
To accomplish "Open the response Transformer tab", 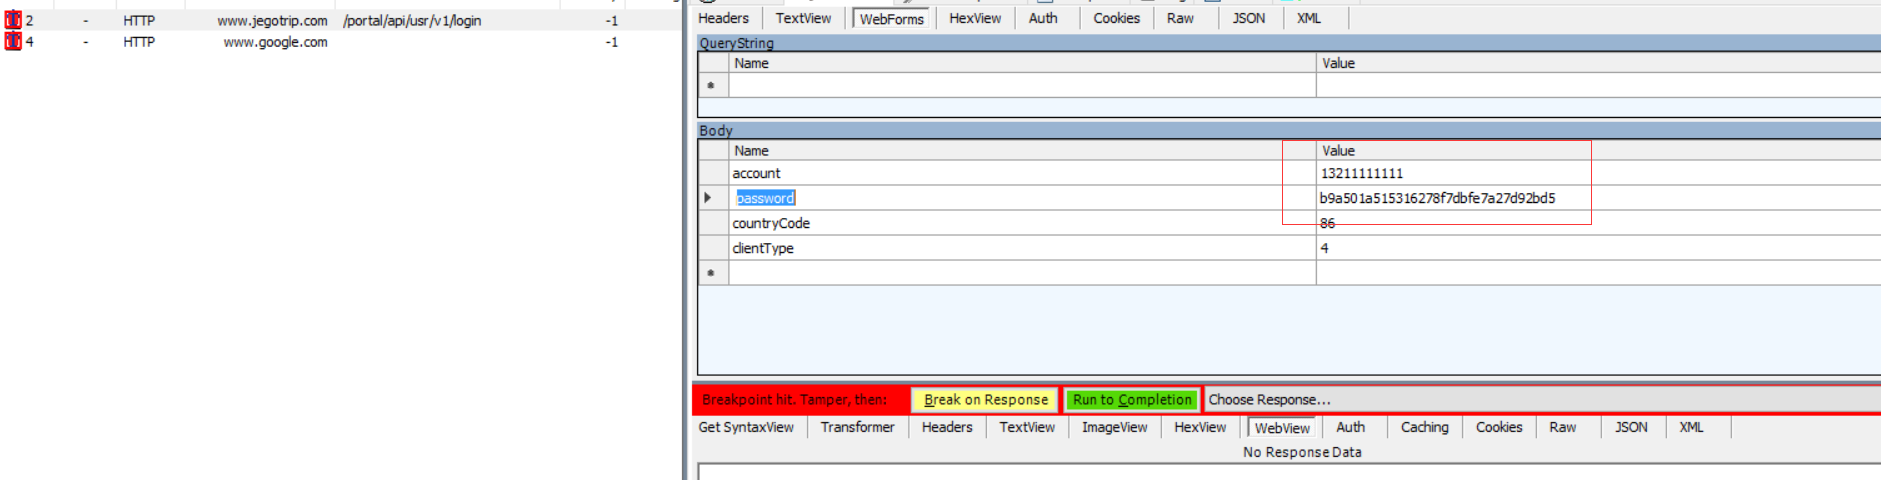I will 857,427.
